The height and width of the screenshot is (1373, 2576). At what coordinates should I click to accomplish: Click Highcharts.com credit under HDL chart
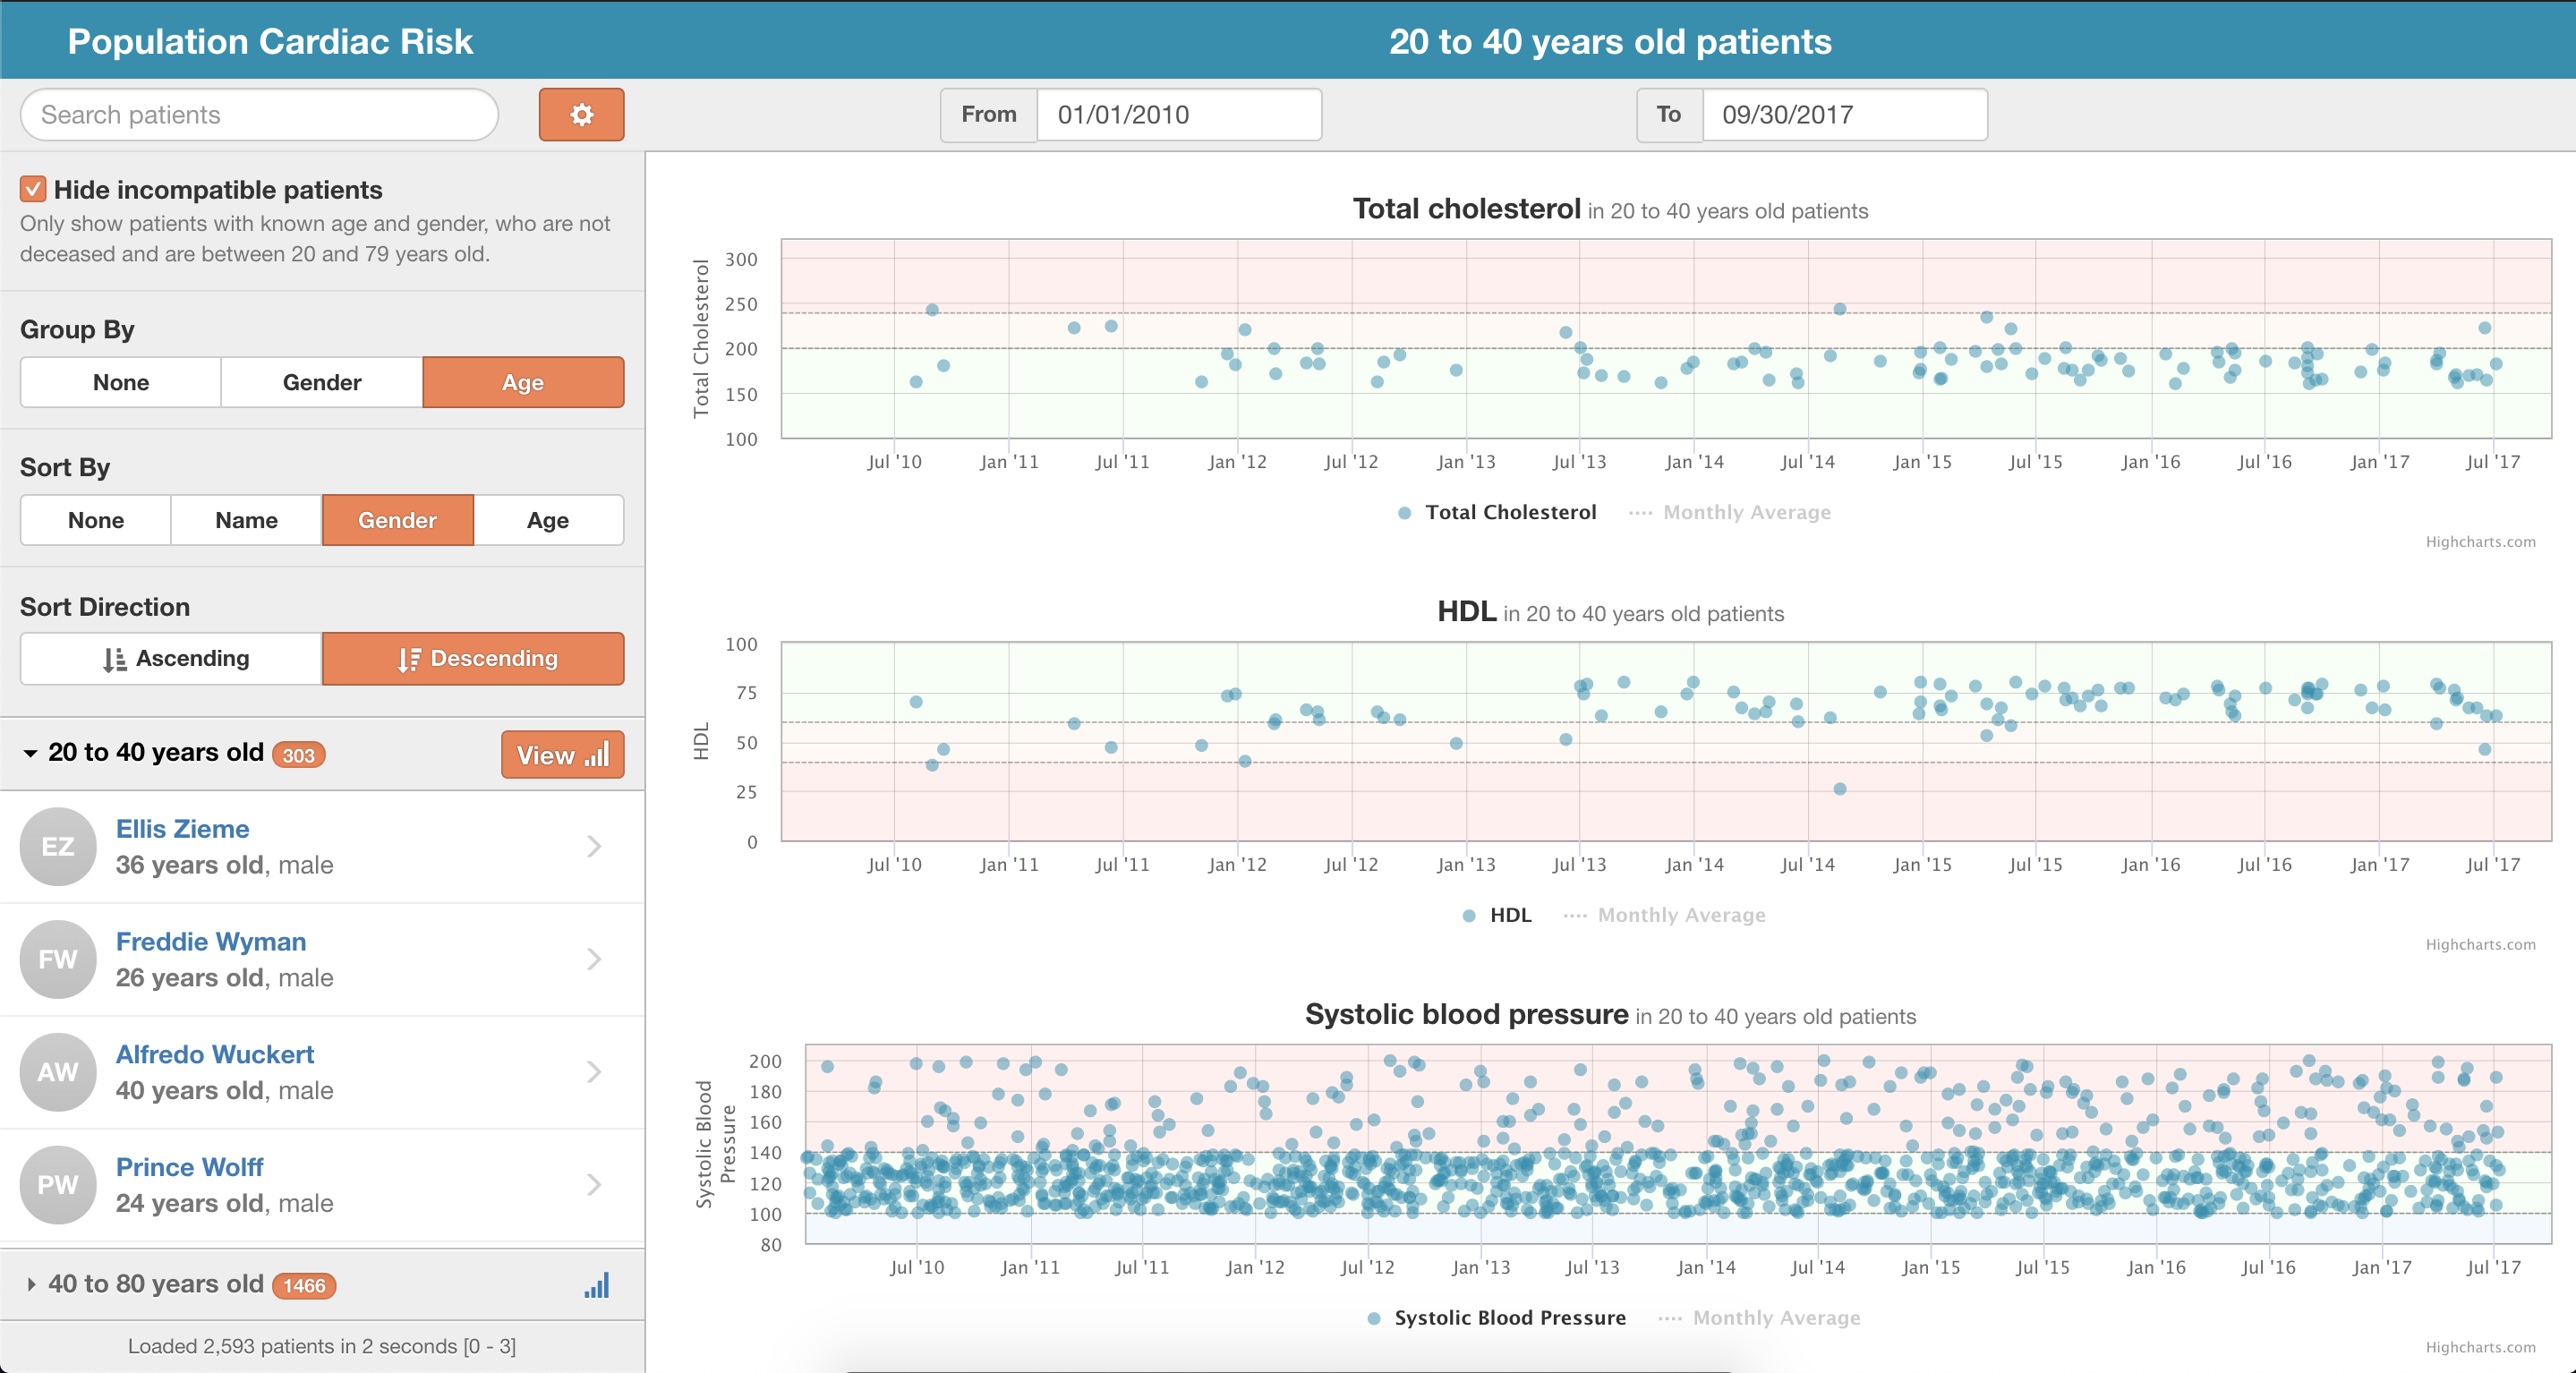click(x=2480, y=945)
